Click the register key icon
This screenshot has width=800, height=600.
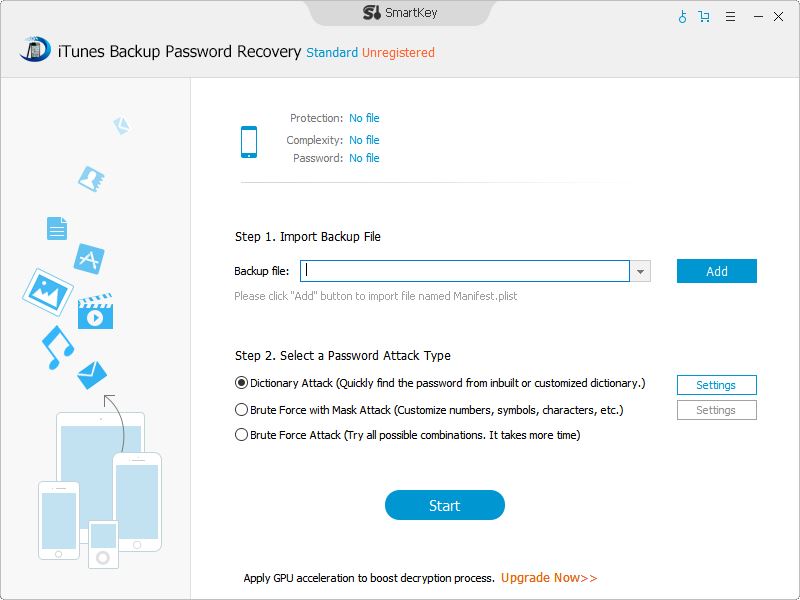[x=683, y=16]
